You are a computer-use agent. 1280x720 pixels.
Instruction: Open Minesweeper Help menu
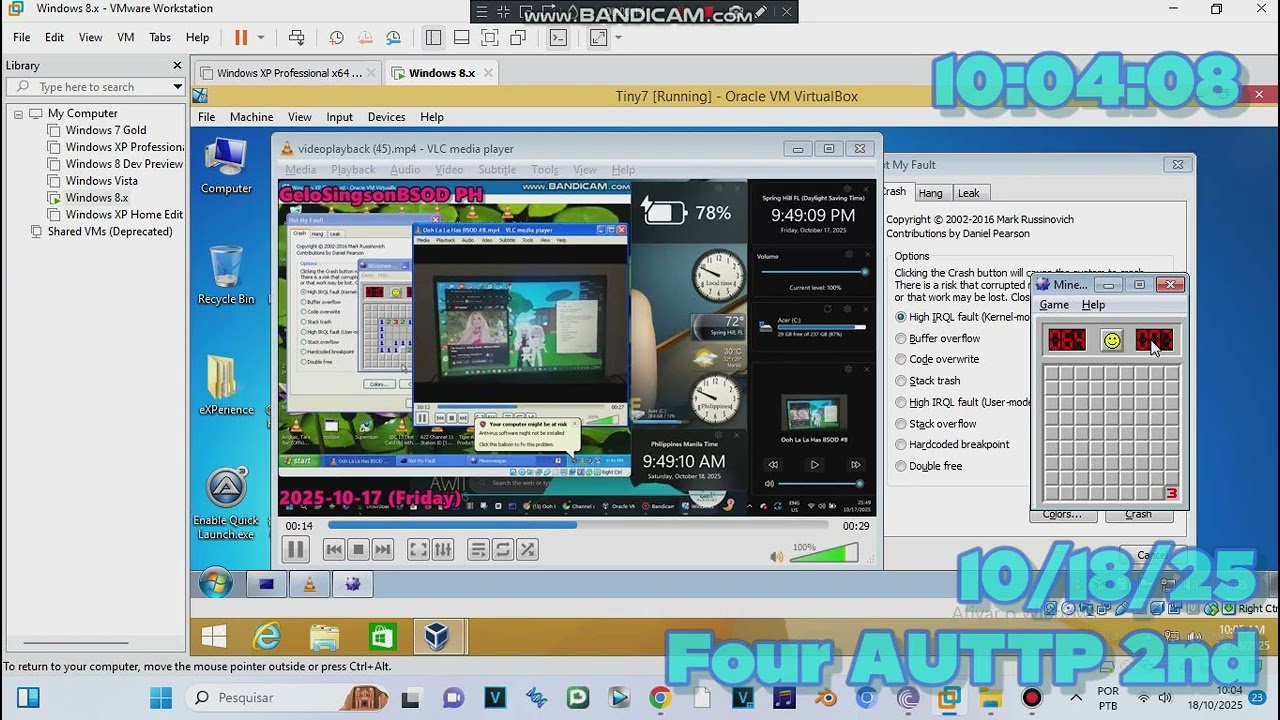[1094, 305]
